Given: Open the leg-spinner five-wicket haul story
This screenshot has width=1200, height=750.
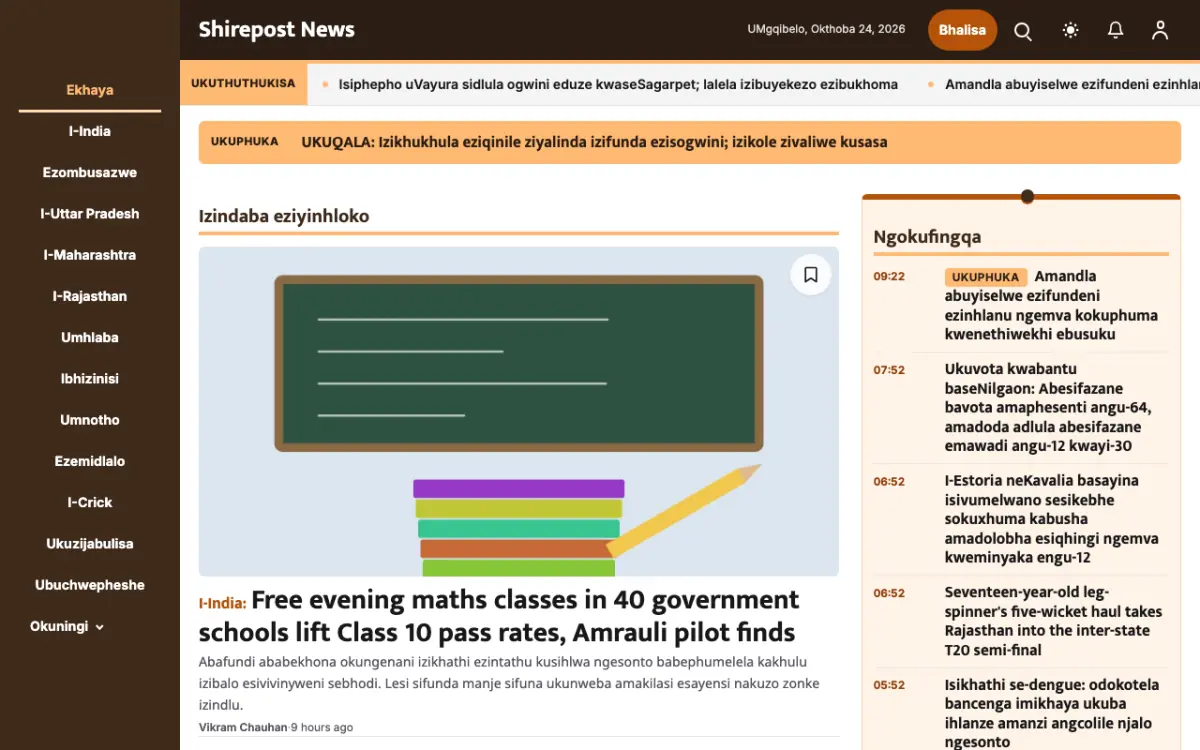Looking at the screenshot, I should point(1053,621).
